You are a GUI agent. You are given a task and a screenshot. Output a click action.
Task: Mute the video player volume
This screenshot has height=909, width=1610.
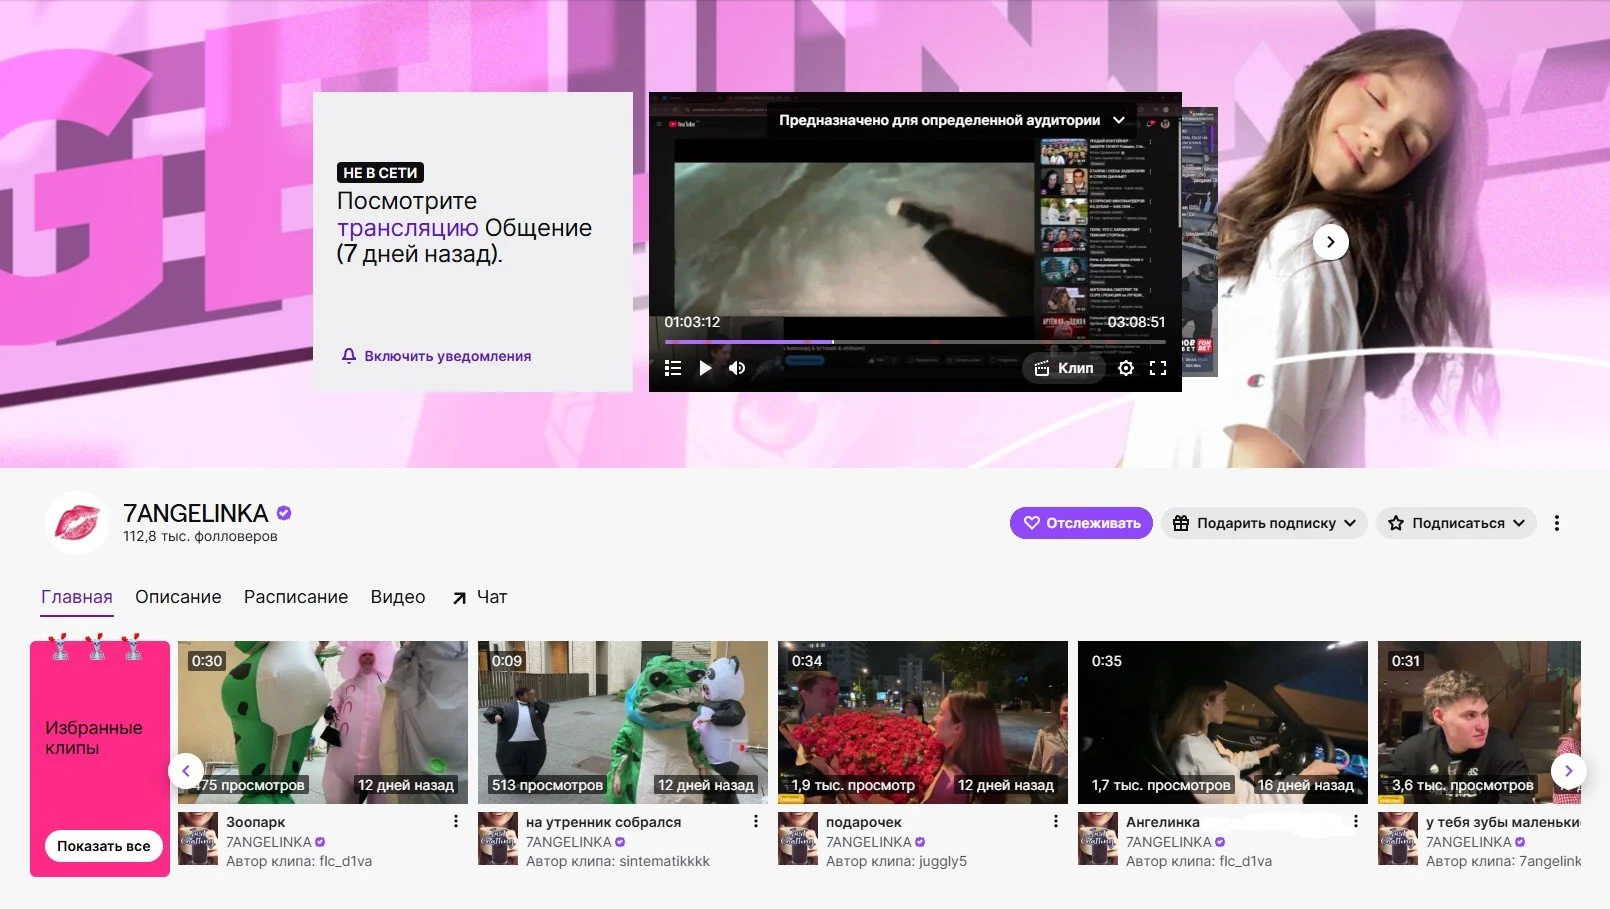[x=737, y=368]
